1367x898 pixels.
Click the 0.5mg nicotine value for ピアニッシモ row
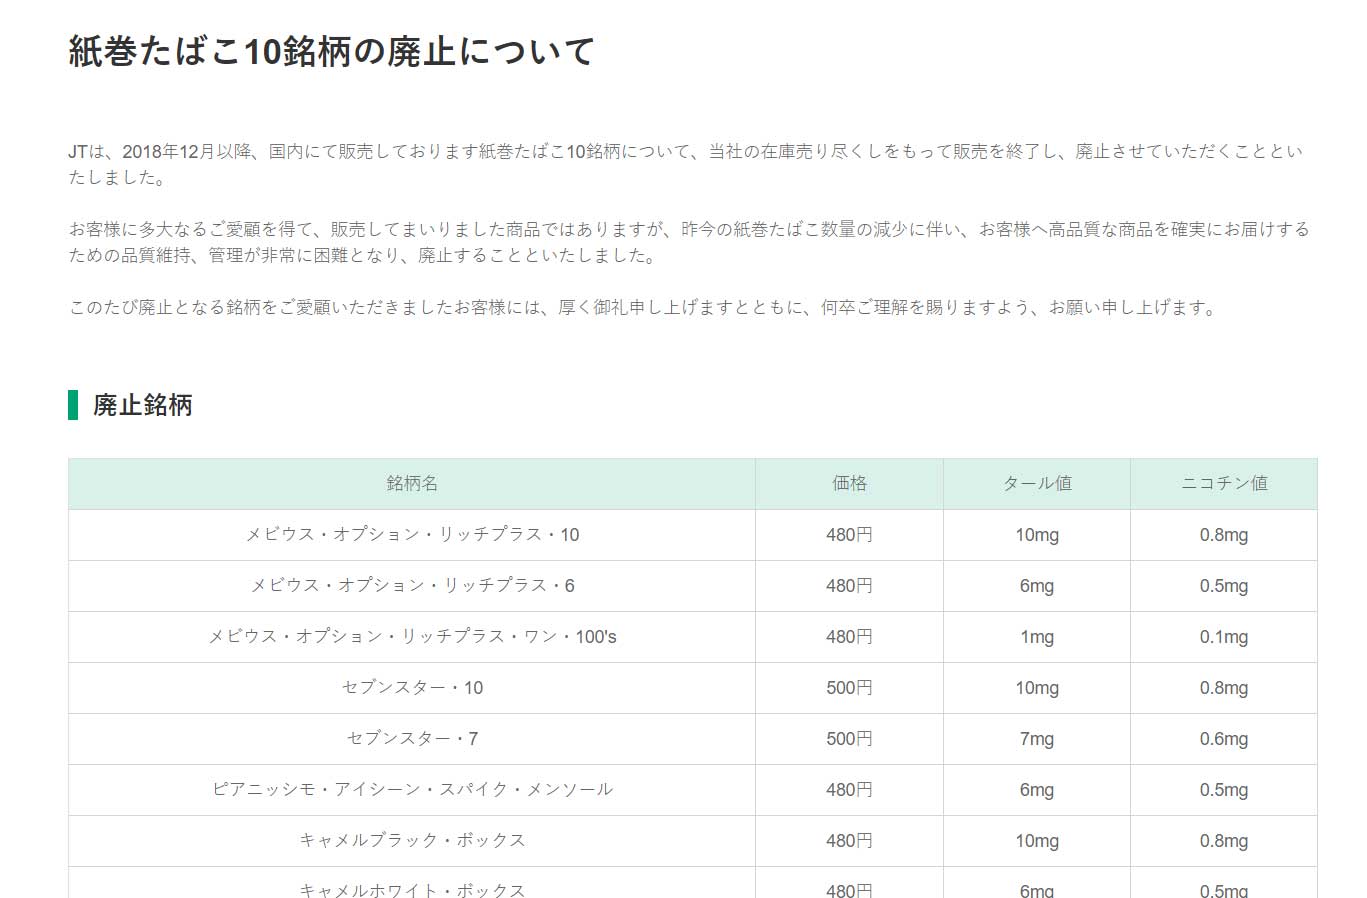pos(1224,790)
